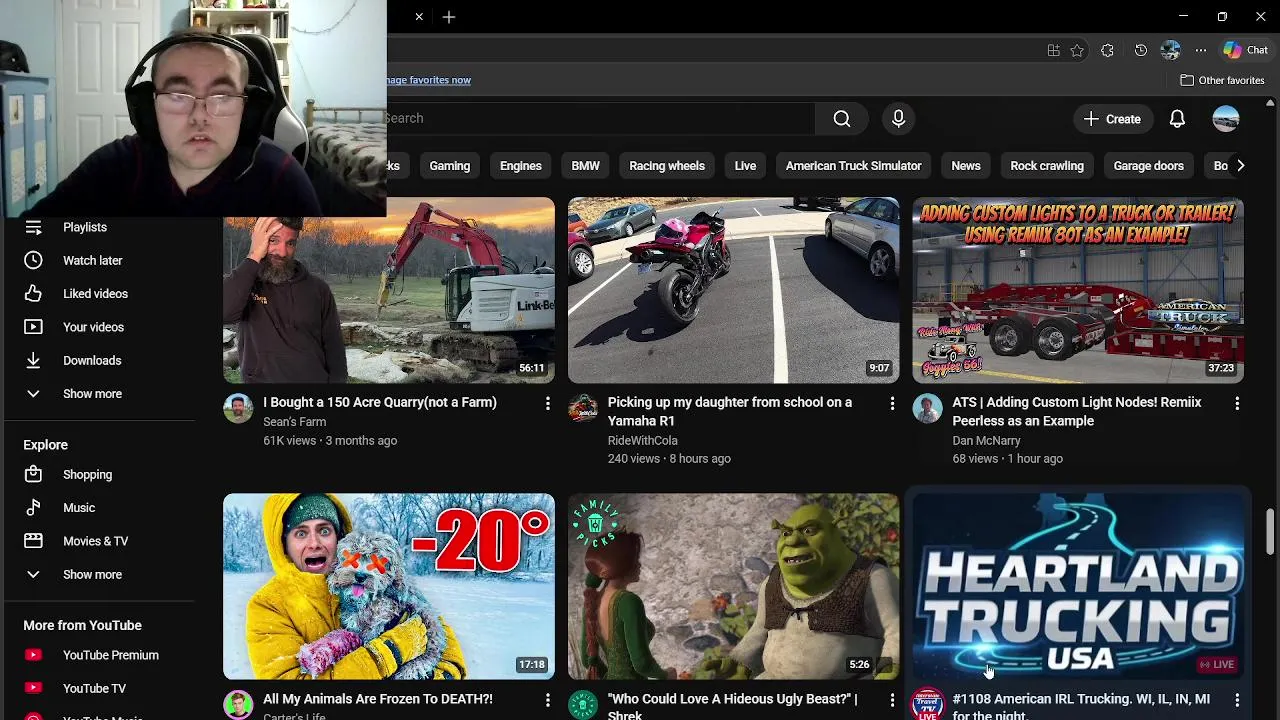Screen dimensions: 1280x720
Task: Click the Create button
Action: (1112, 119)
